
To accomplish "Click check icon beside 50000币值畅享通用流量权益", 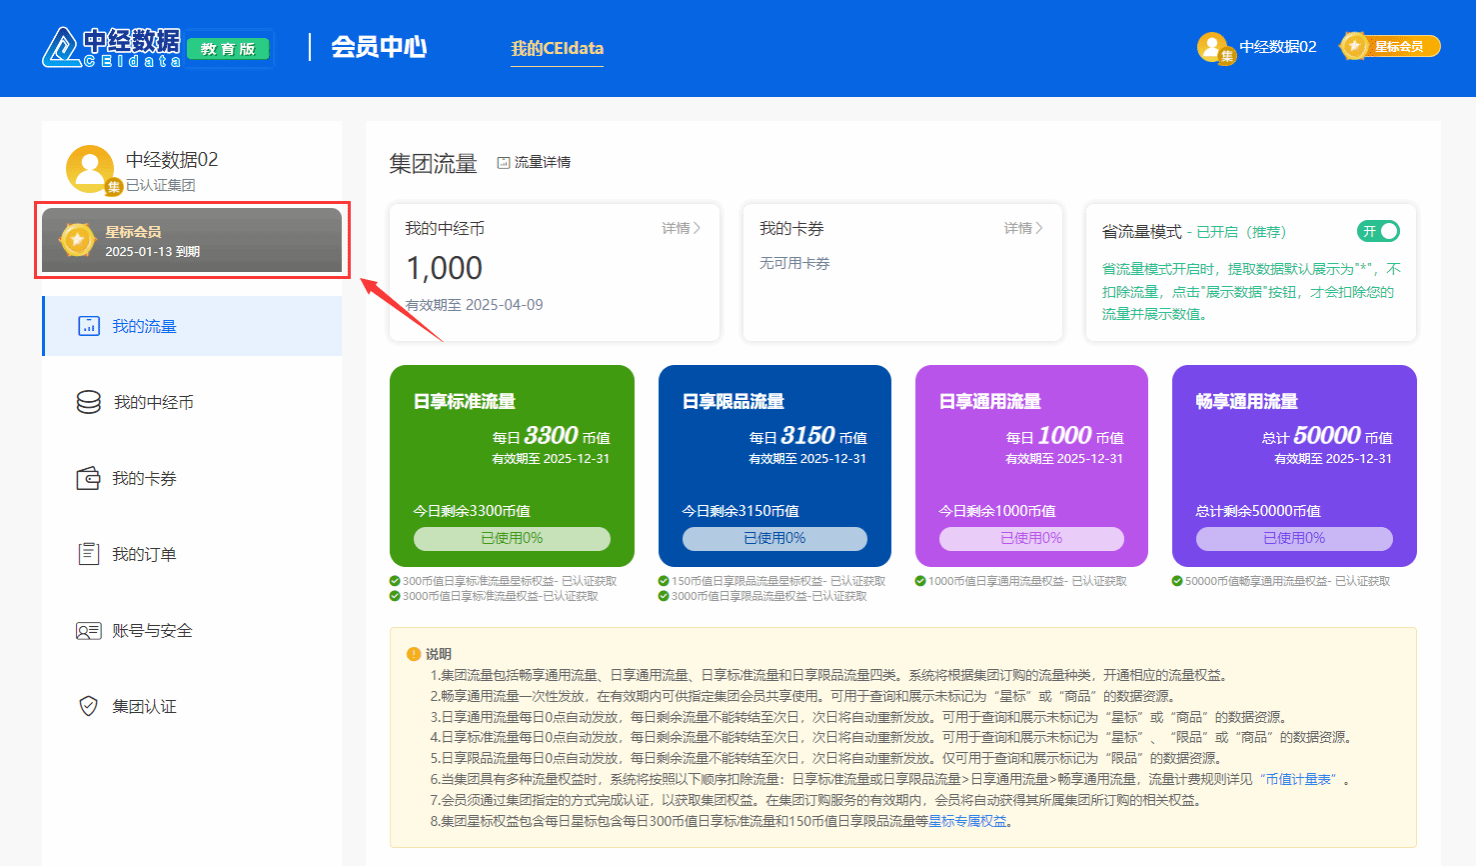I will tap(1178, 581).
